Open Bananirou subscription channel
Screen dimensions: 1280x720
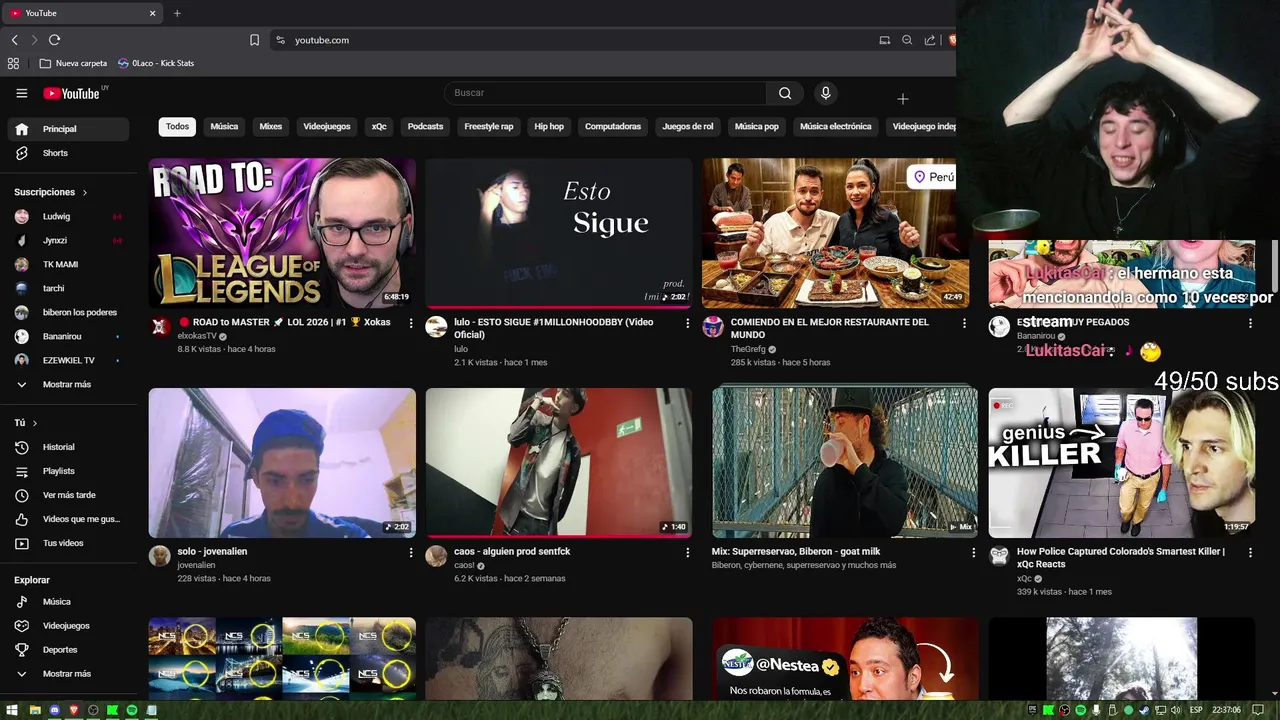coord(68,336)
